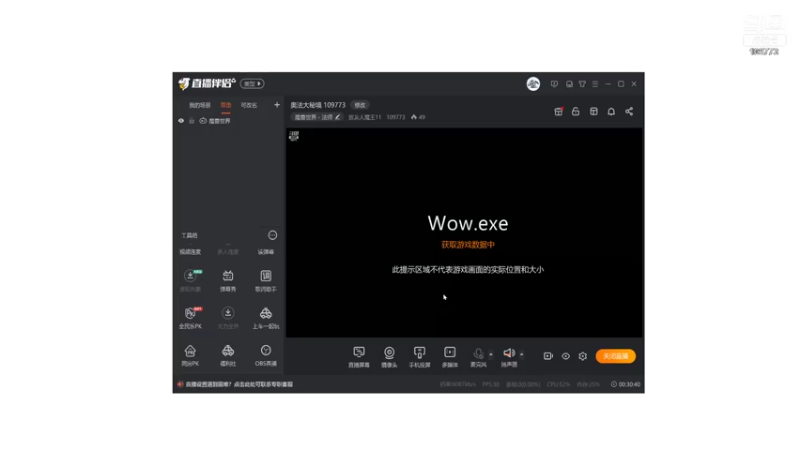Open the OBS直播 tool
800x450 pixels.
click(266, 355)
